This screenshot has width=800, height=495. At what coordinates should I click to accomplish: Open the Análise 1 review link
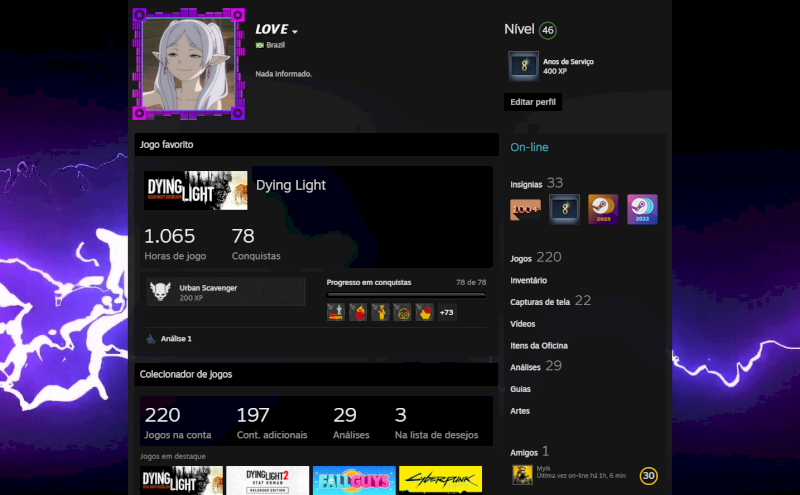click(x=176, y=339)
